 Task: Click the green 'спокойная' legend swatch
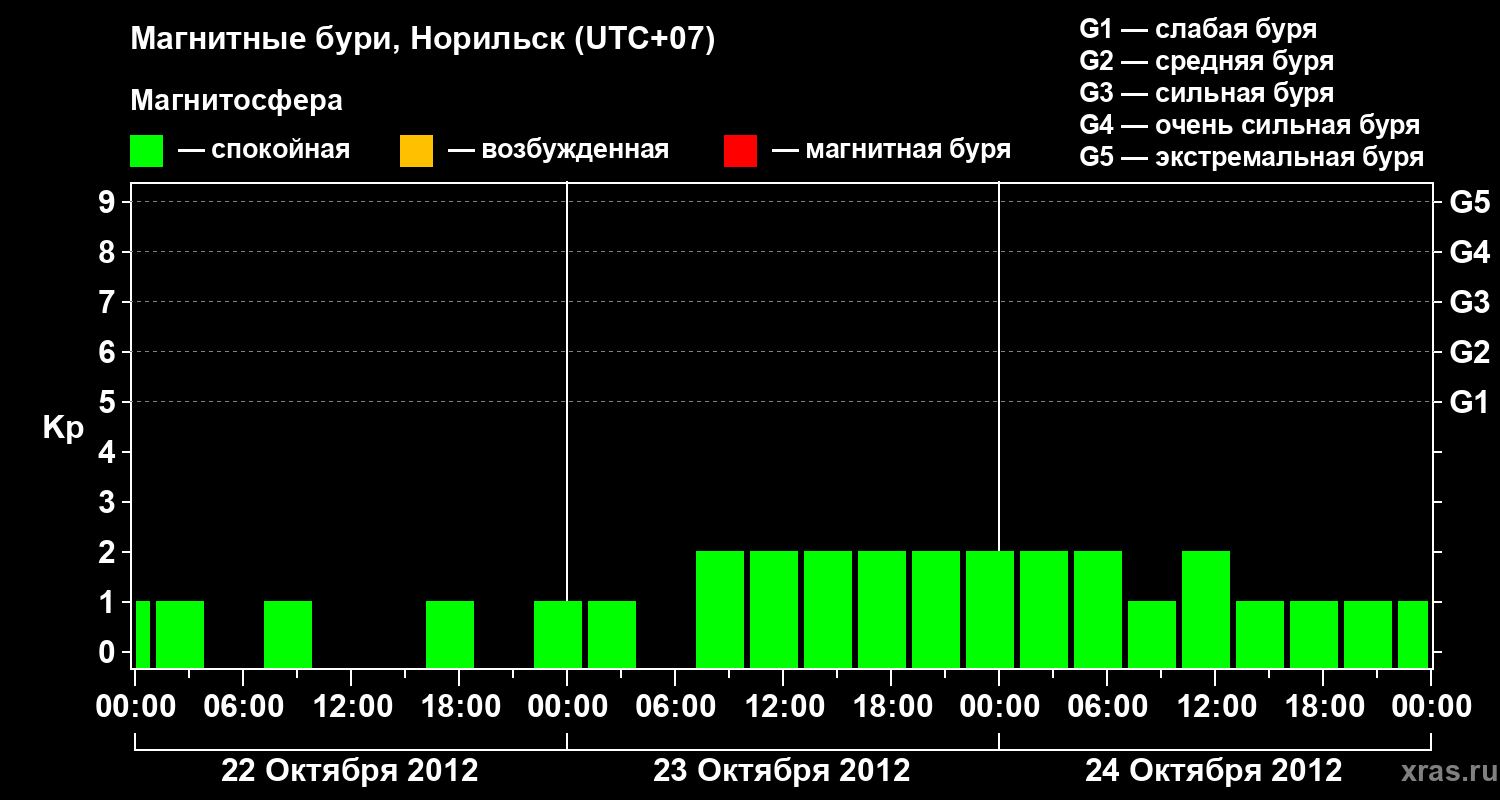pyautogui.click(x=147, y=151)
